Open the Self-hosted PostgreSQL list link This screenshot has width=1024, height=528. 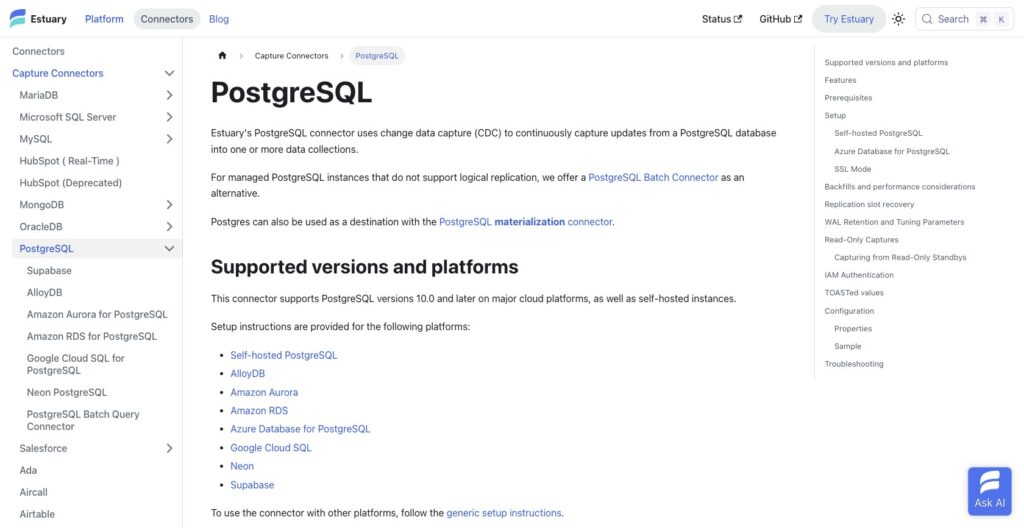(x=283, y=355)
